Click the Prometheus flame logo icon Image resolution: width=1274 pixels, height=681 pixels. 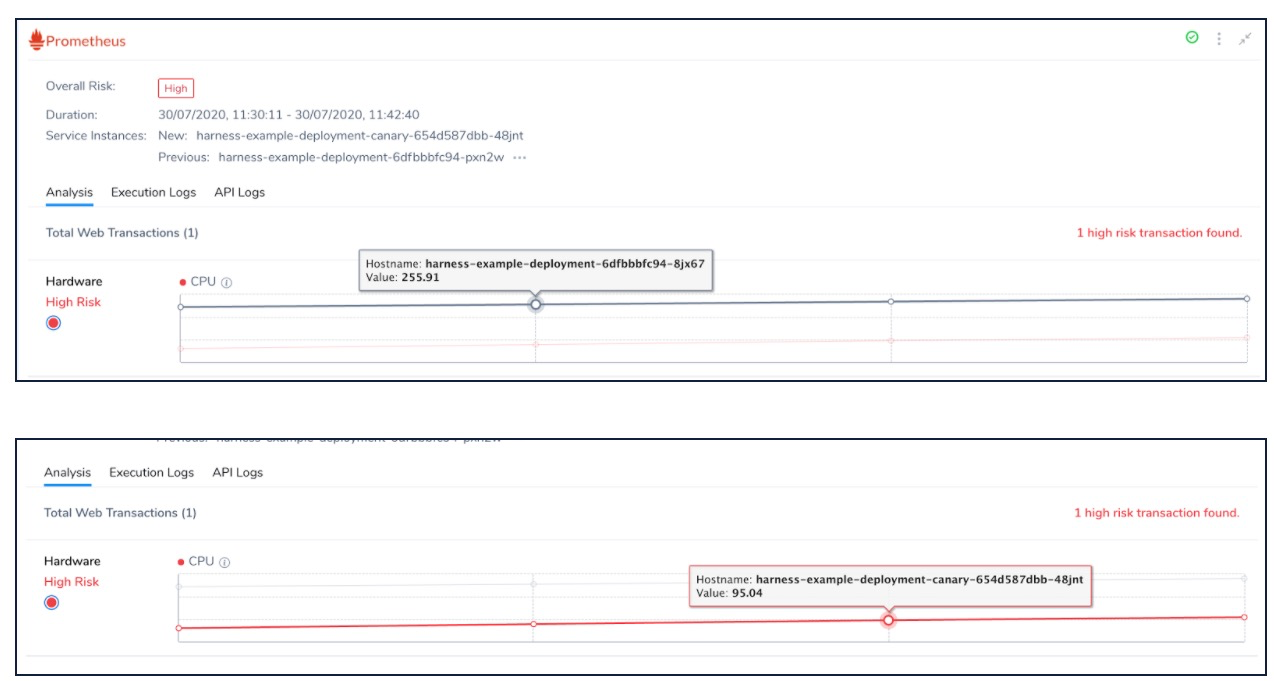[37, 40]
